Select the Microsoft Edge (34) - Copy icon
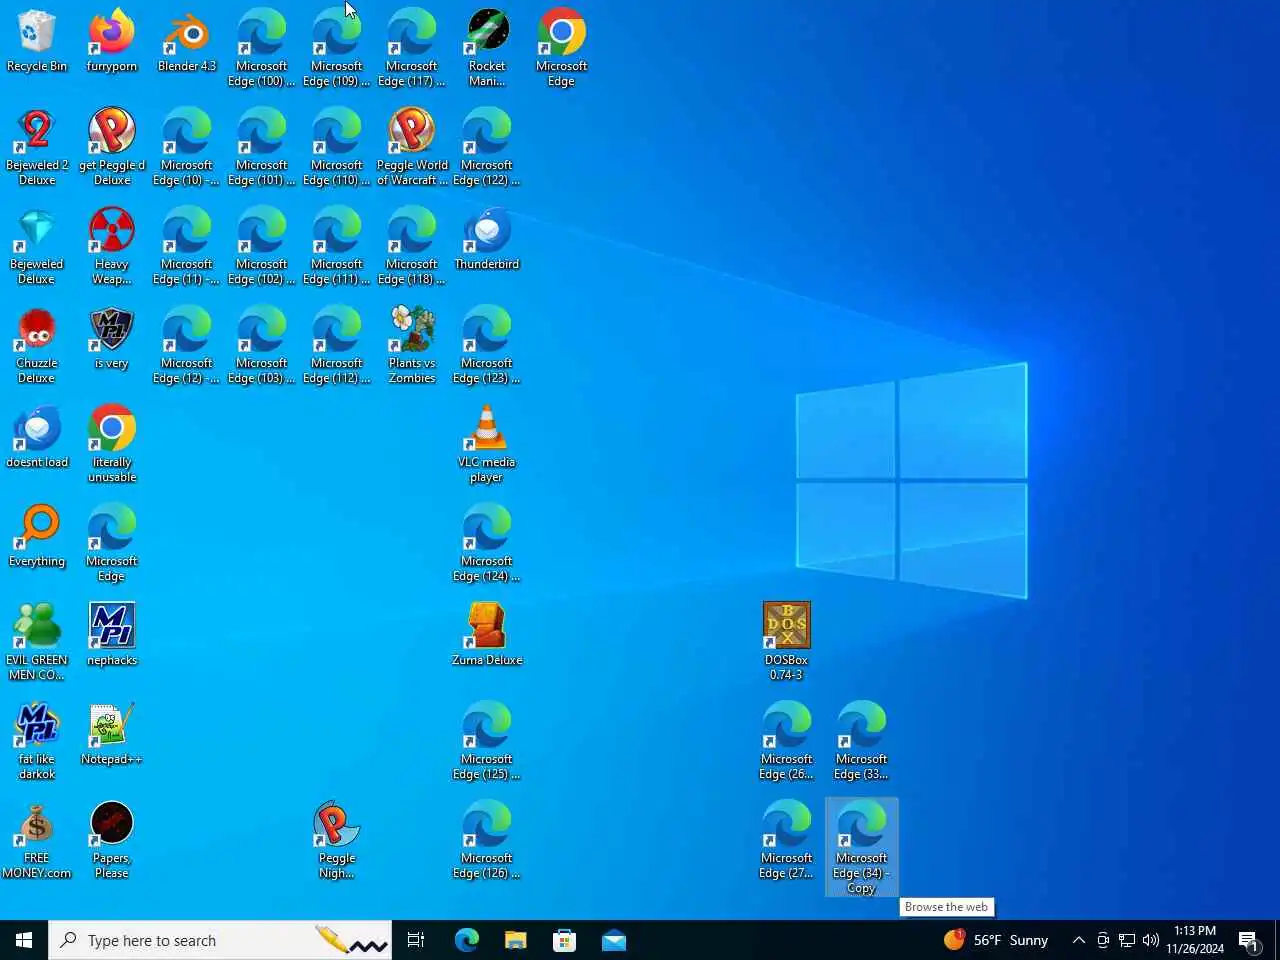 click(862, 847)
